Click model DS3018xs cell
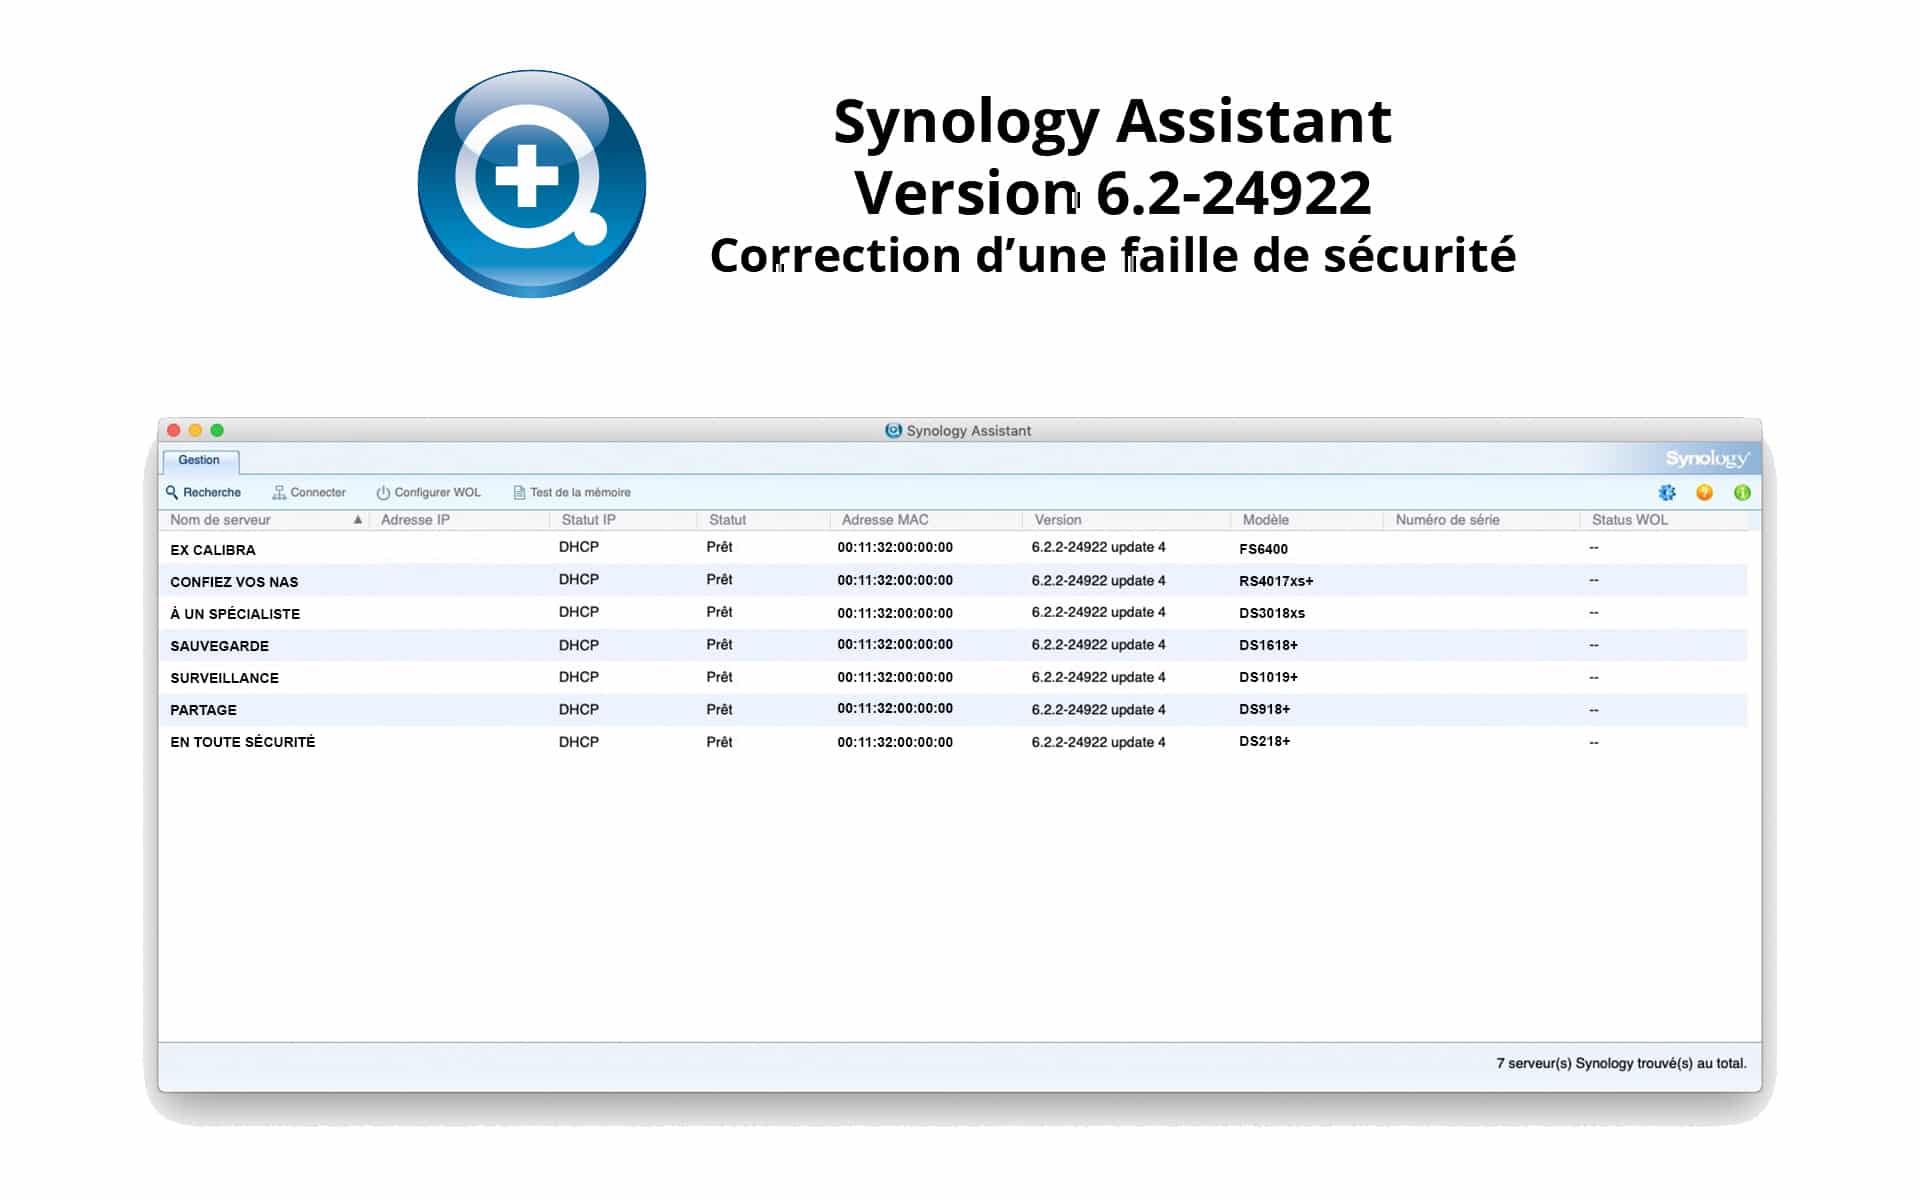1920x1200 pixels. [1272, 613]
